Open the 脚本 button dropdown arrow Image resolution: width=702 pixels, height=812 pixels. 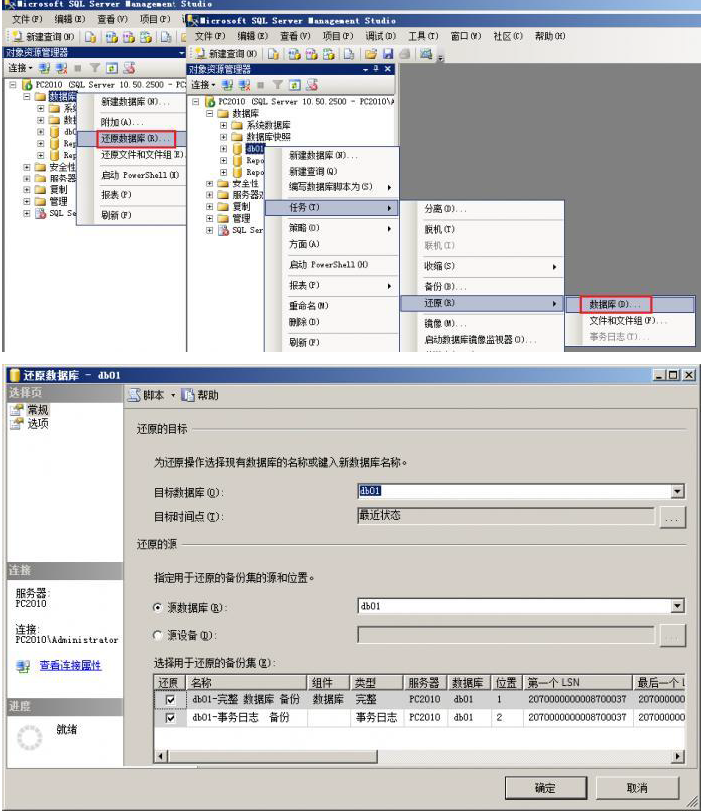[x=173, y=396]
